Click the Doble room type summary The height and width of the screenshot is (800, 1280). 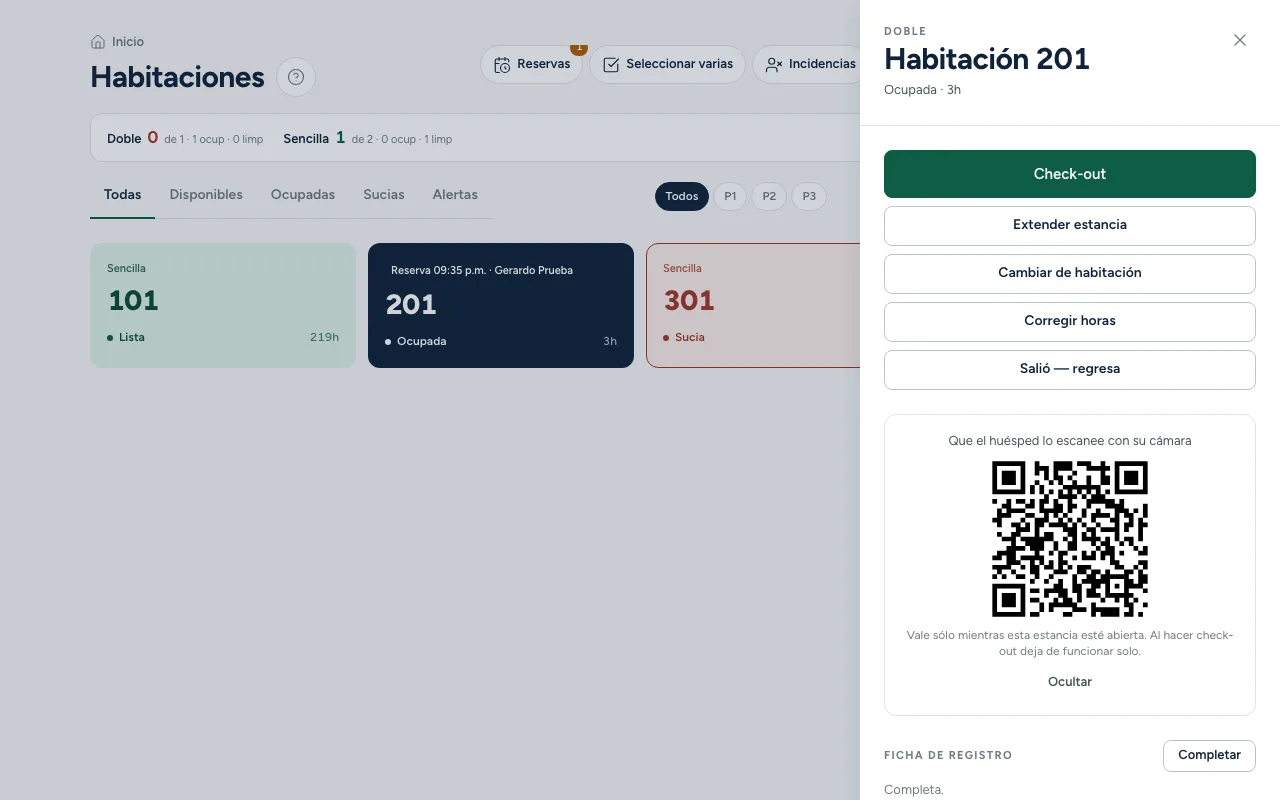[x=185, y=138]
